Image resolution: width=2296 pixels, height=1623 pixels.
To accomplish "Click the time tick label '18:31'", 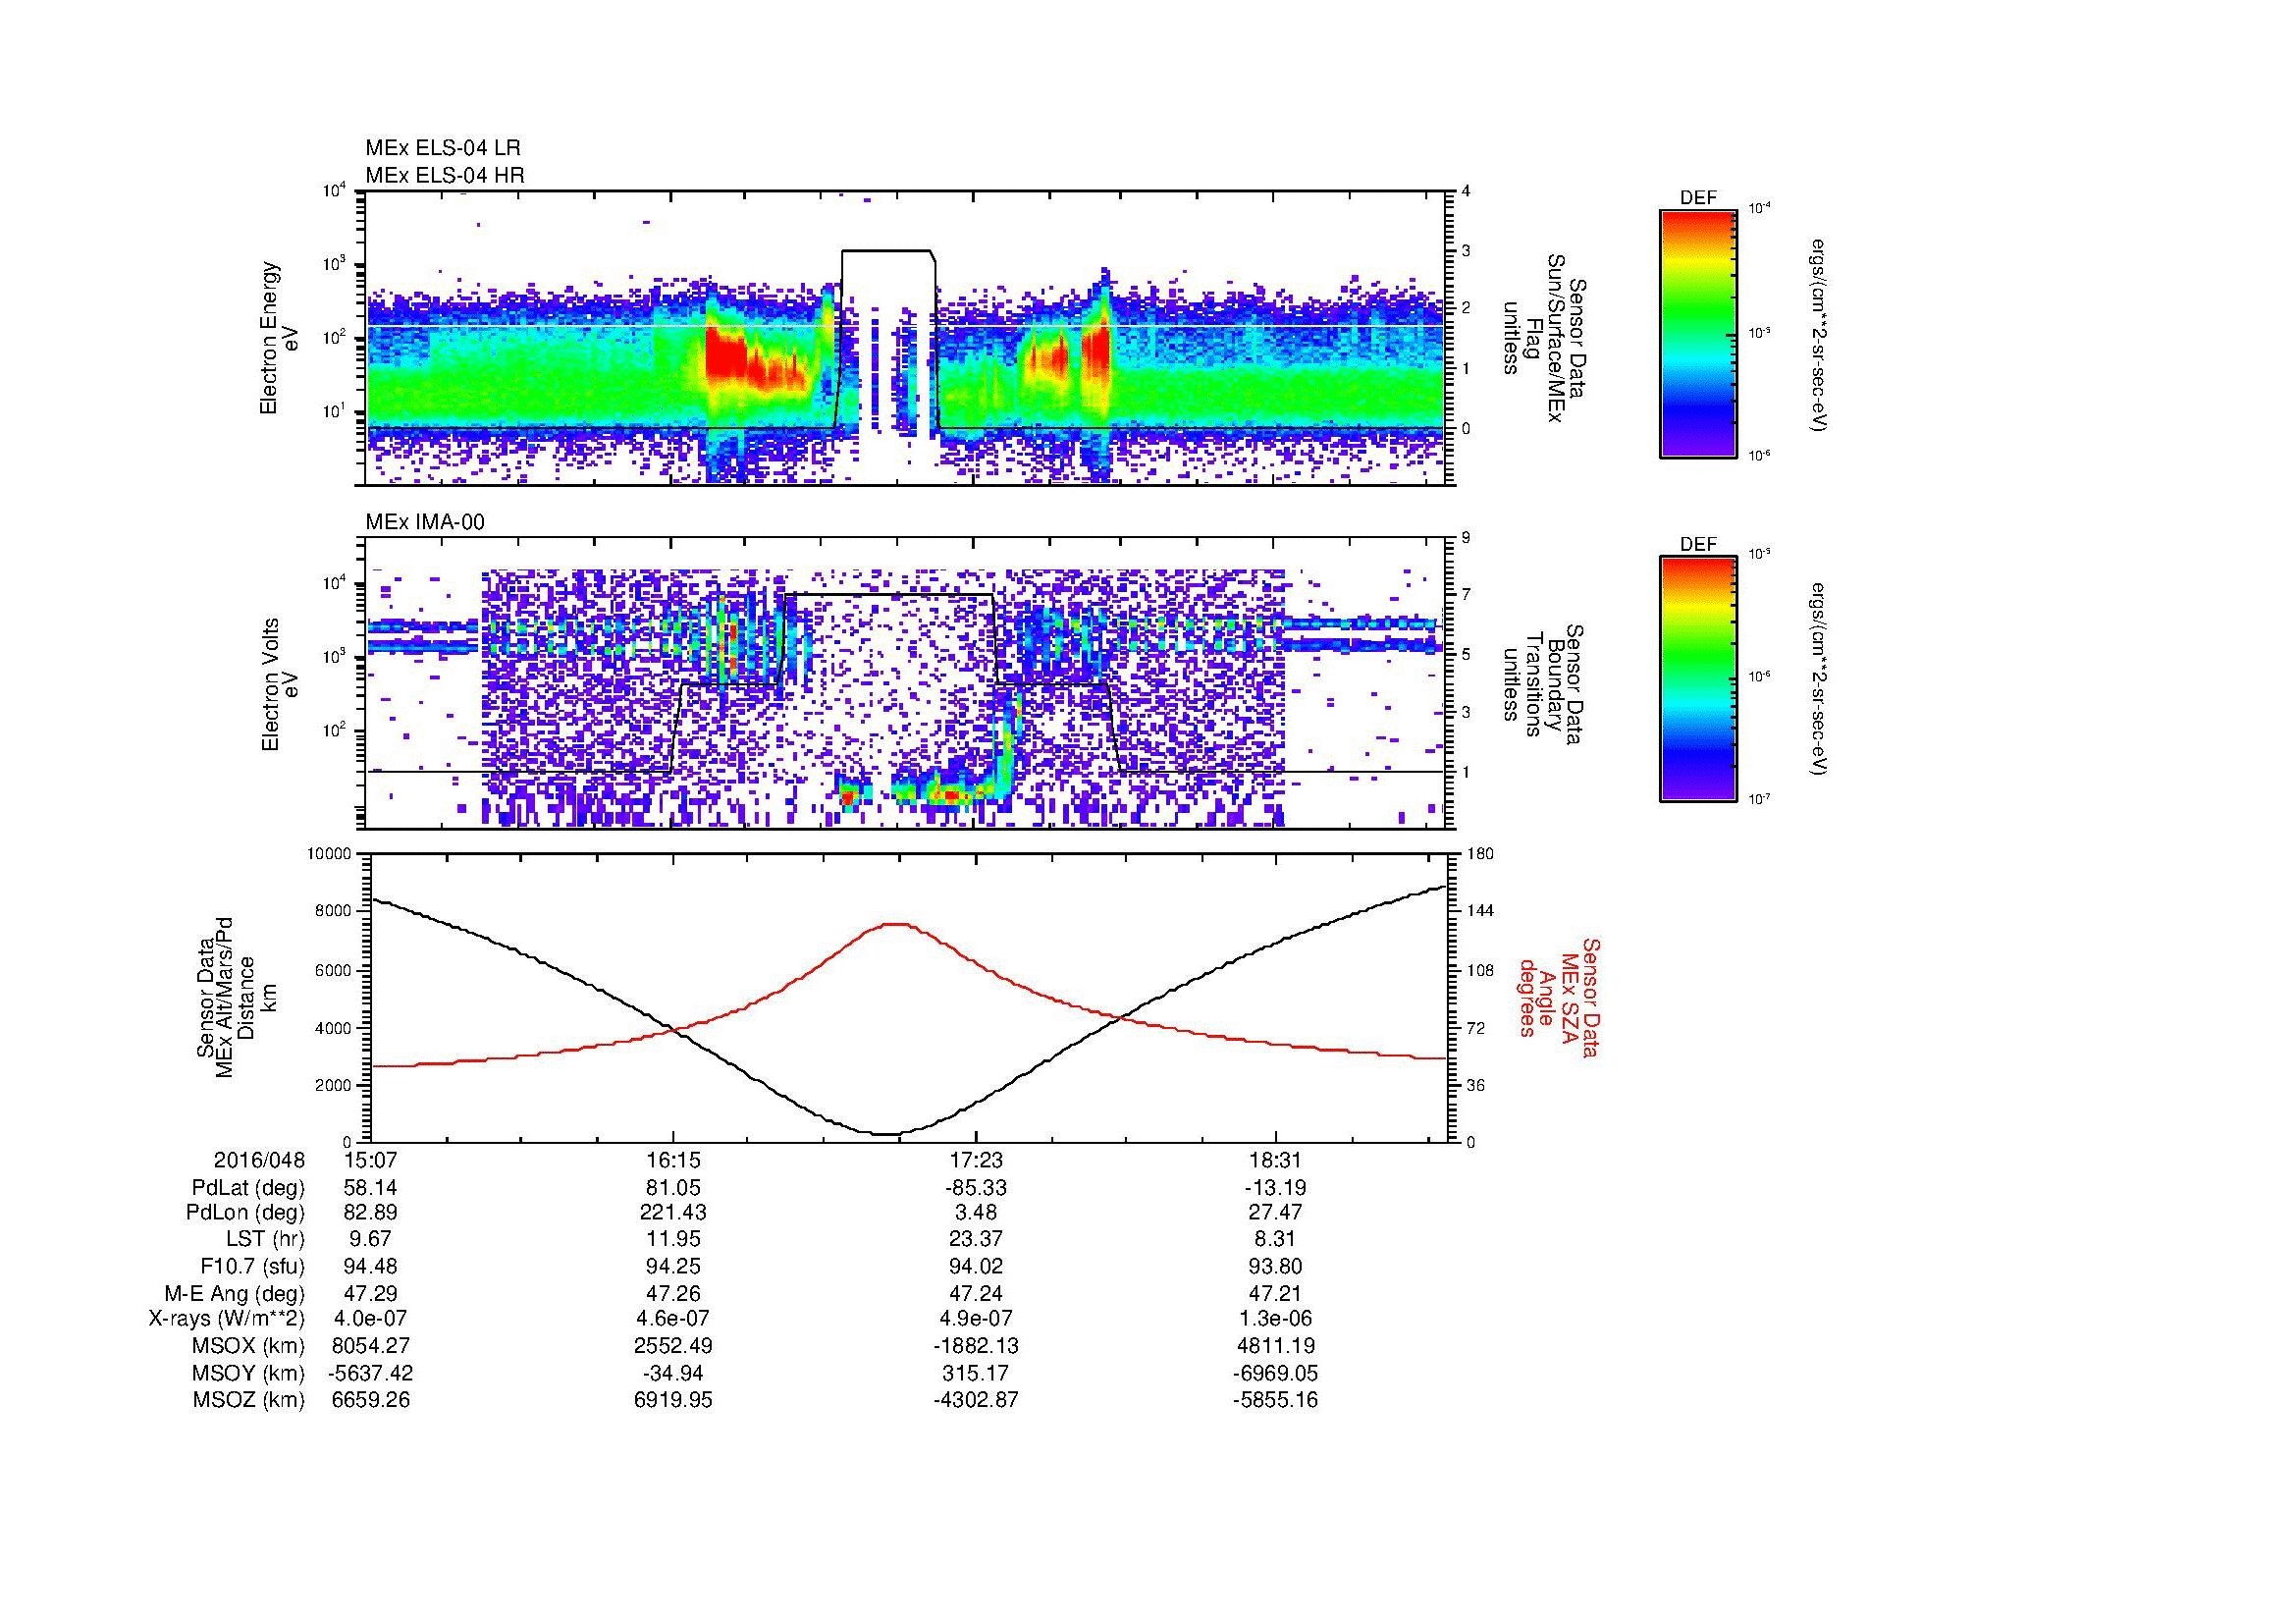I will coord(1276,1160).
